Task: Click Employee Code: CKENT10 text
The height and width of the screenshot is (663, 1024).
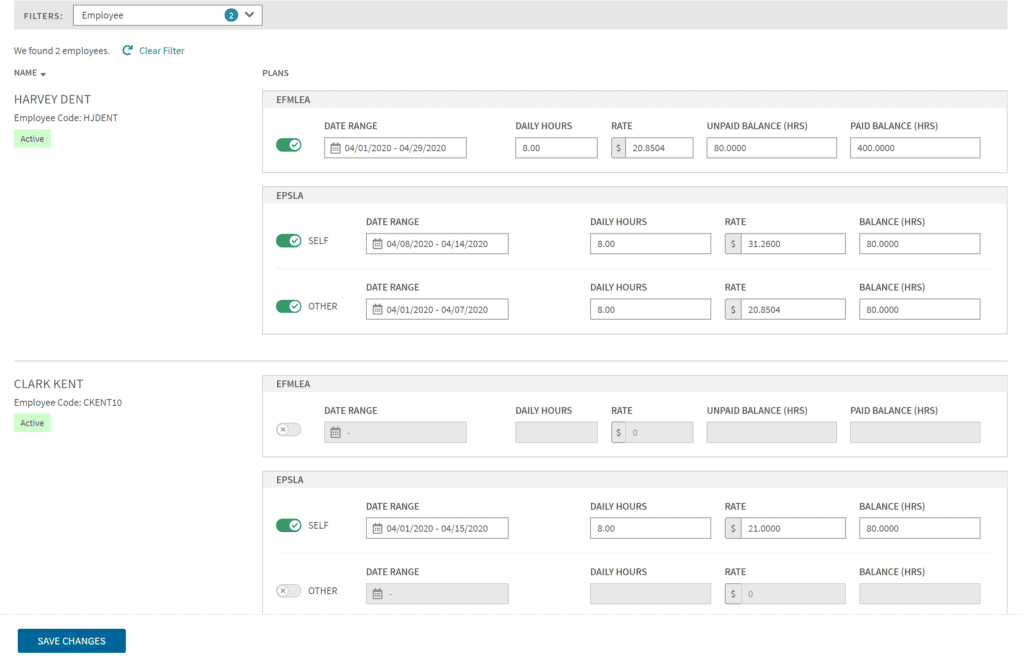Action: 68,403
